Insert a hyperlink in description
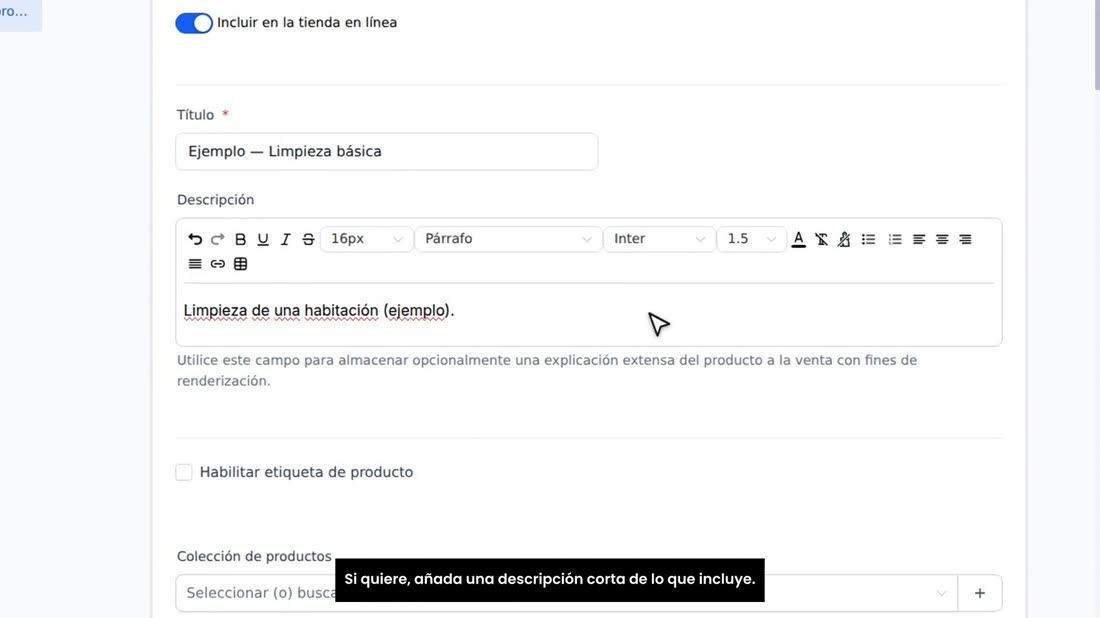 tap(217, 264)
